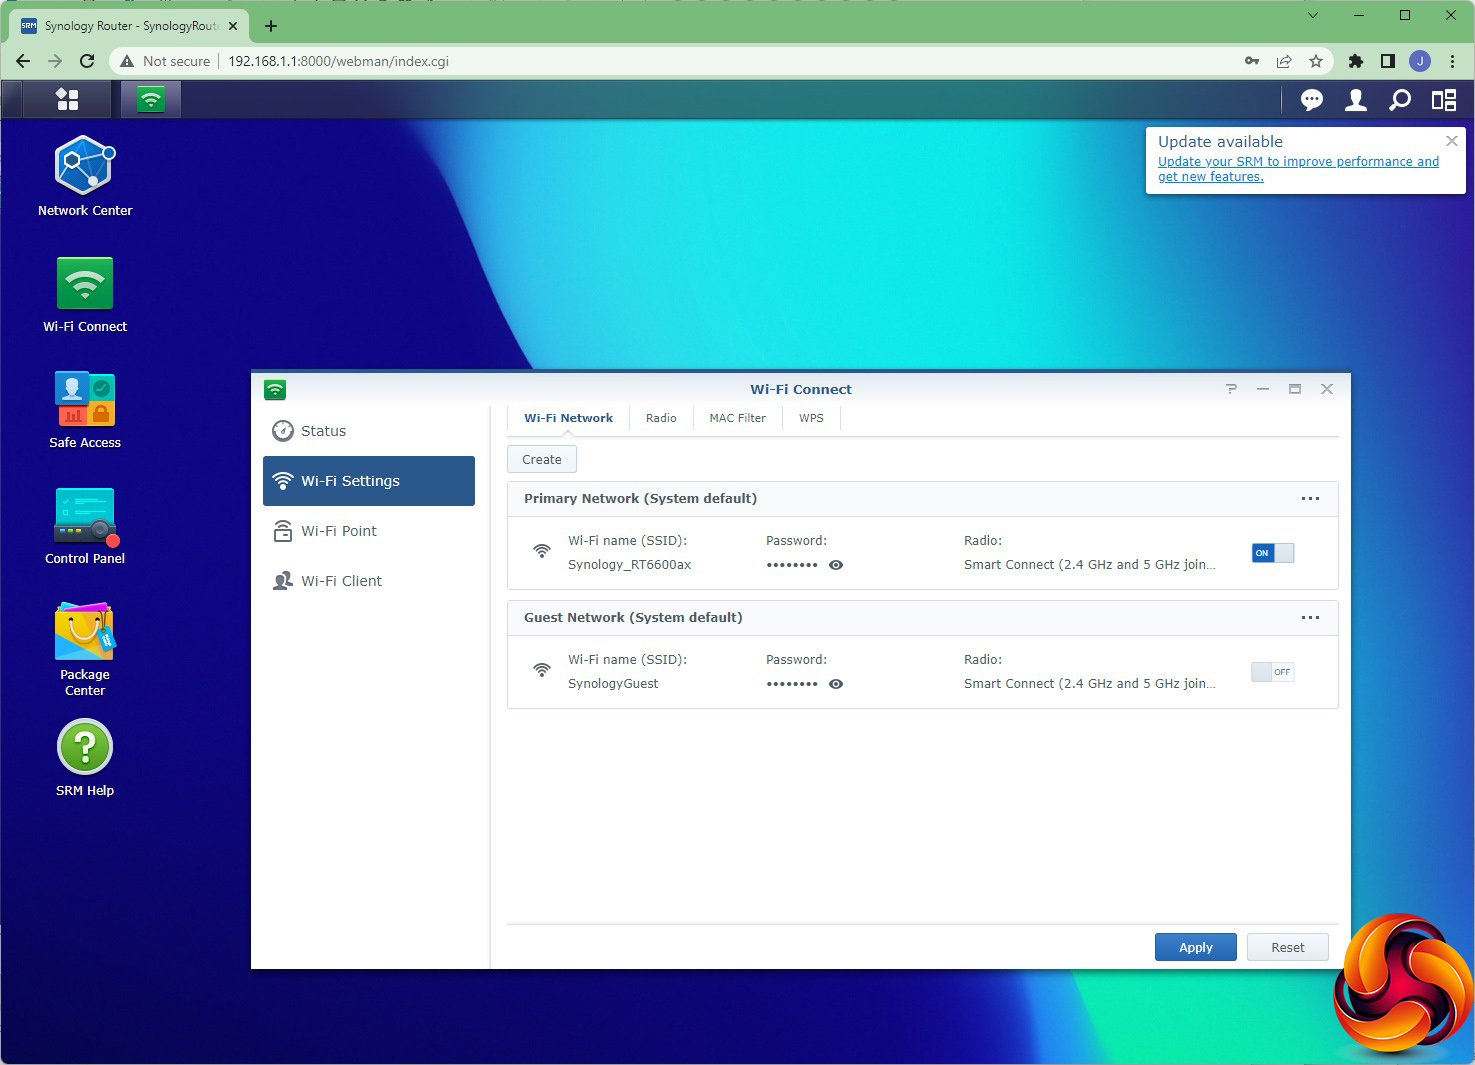Reset the Wi-Fi settings
Screen dimensions: 1475x1065
(1288, 947)
